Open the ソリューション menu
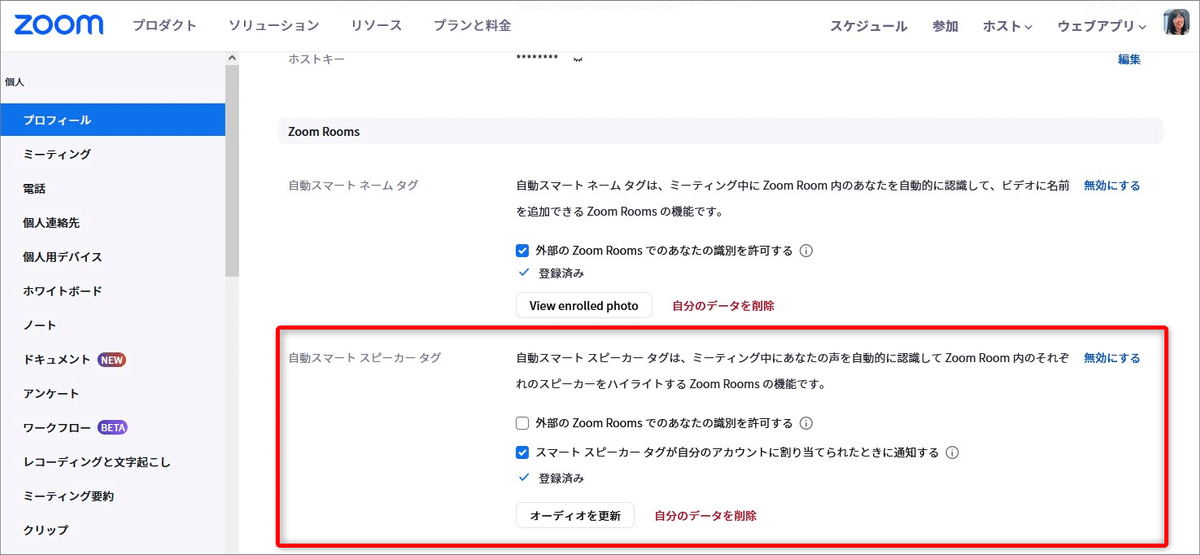This screenshot has height=555, width=1200. point(274,25)
